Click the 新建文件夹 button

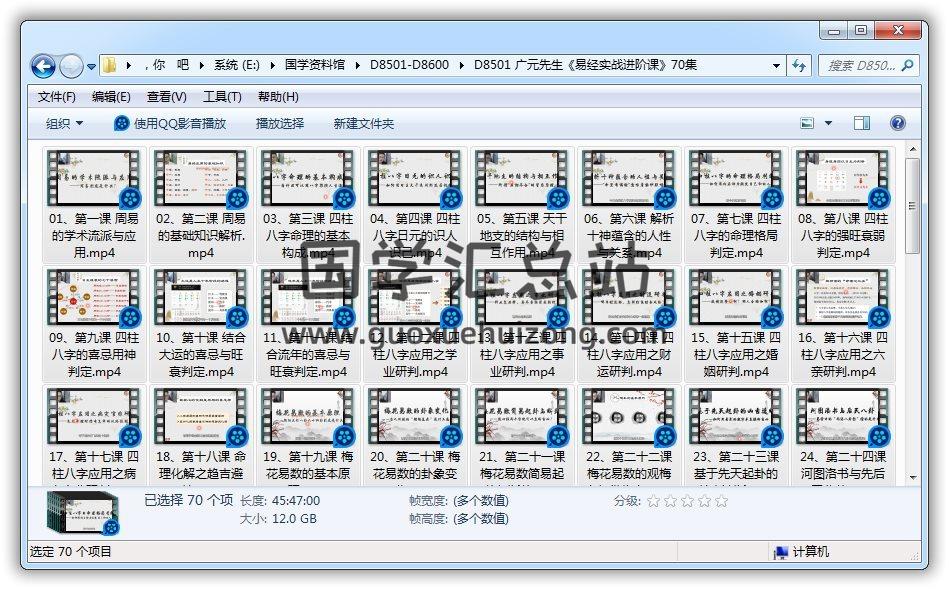click(364, 123)
